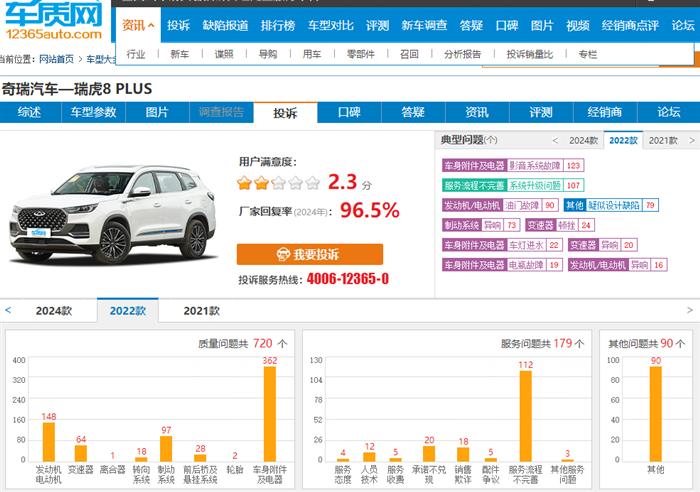Go to previous years in 典型问题 panel
Screen dimensions: 700x492
(555, 141)
